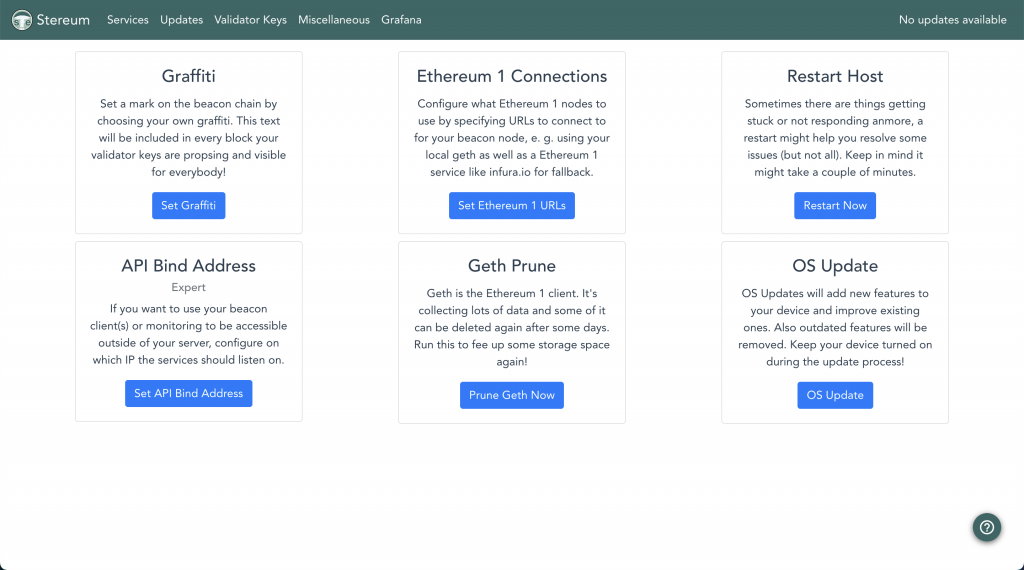The height and width of the screenshot is (570, 1024).
Task: Select the Miscellaneous nav item
Action: tap(334, 20)
